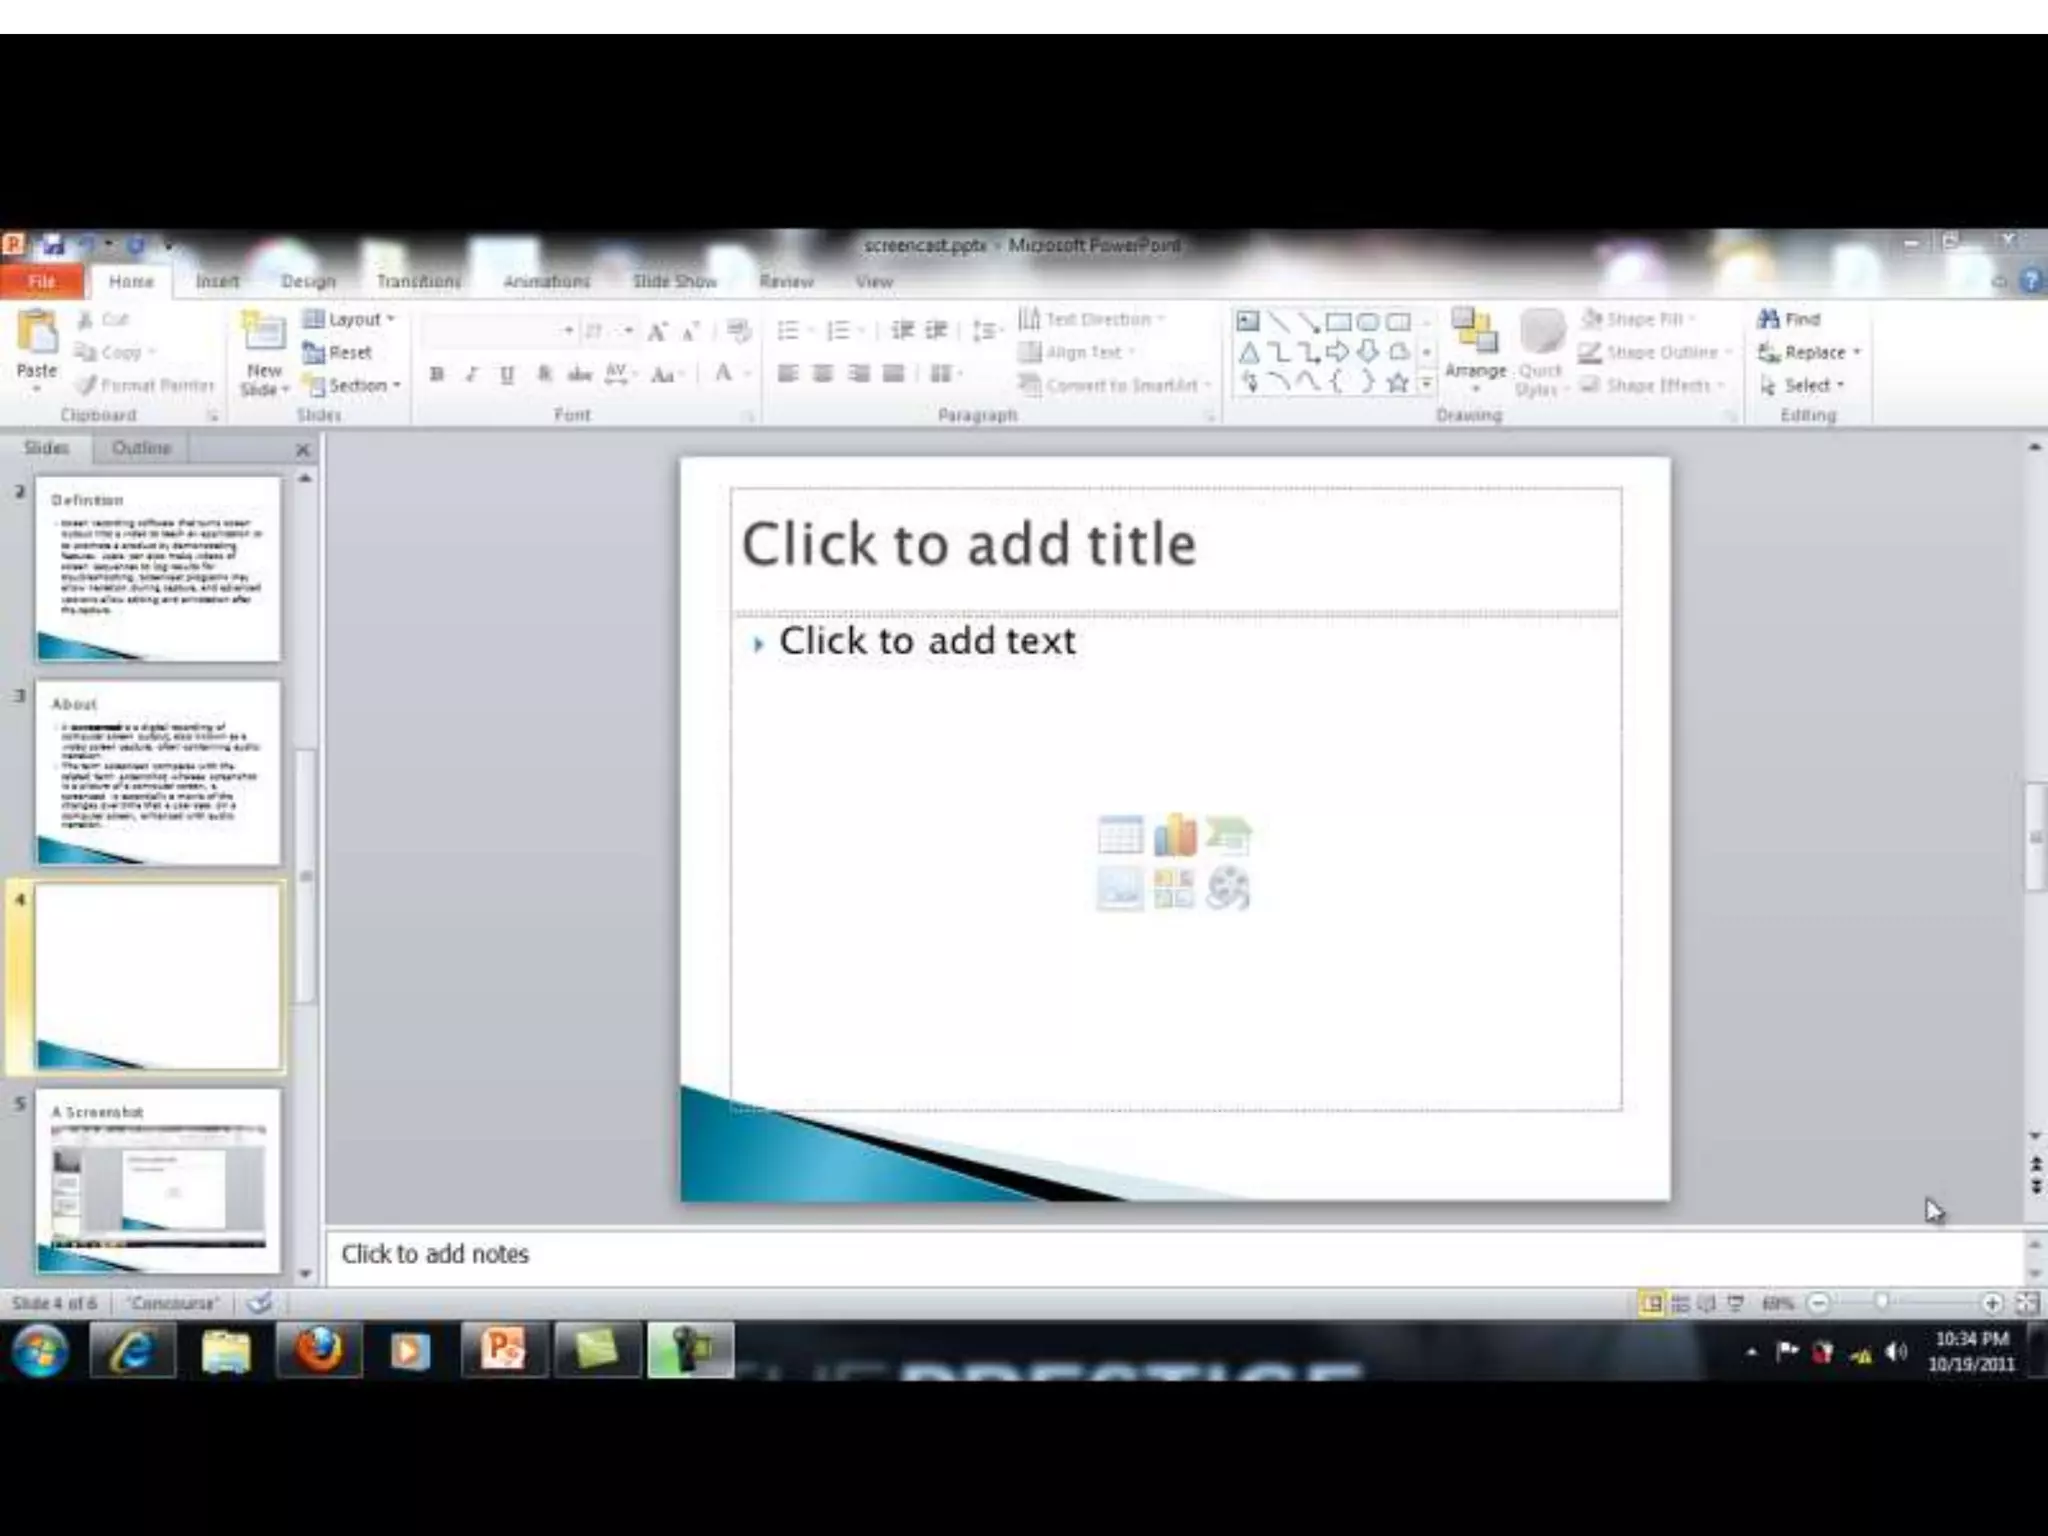
Task: Open PowerPoint from the Windows taskbar
Action: pos(503,1351)
